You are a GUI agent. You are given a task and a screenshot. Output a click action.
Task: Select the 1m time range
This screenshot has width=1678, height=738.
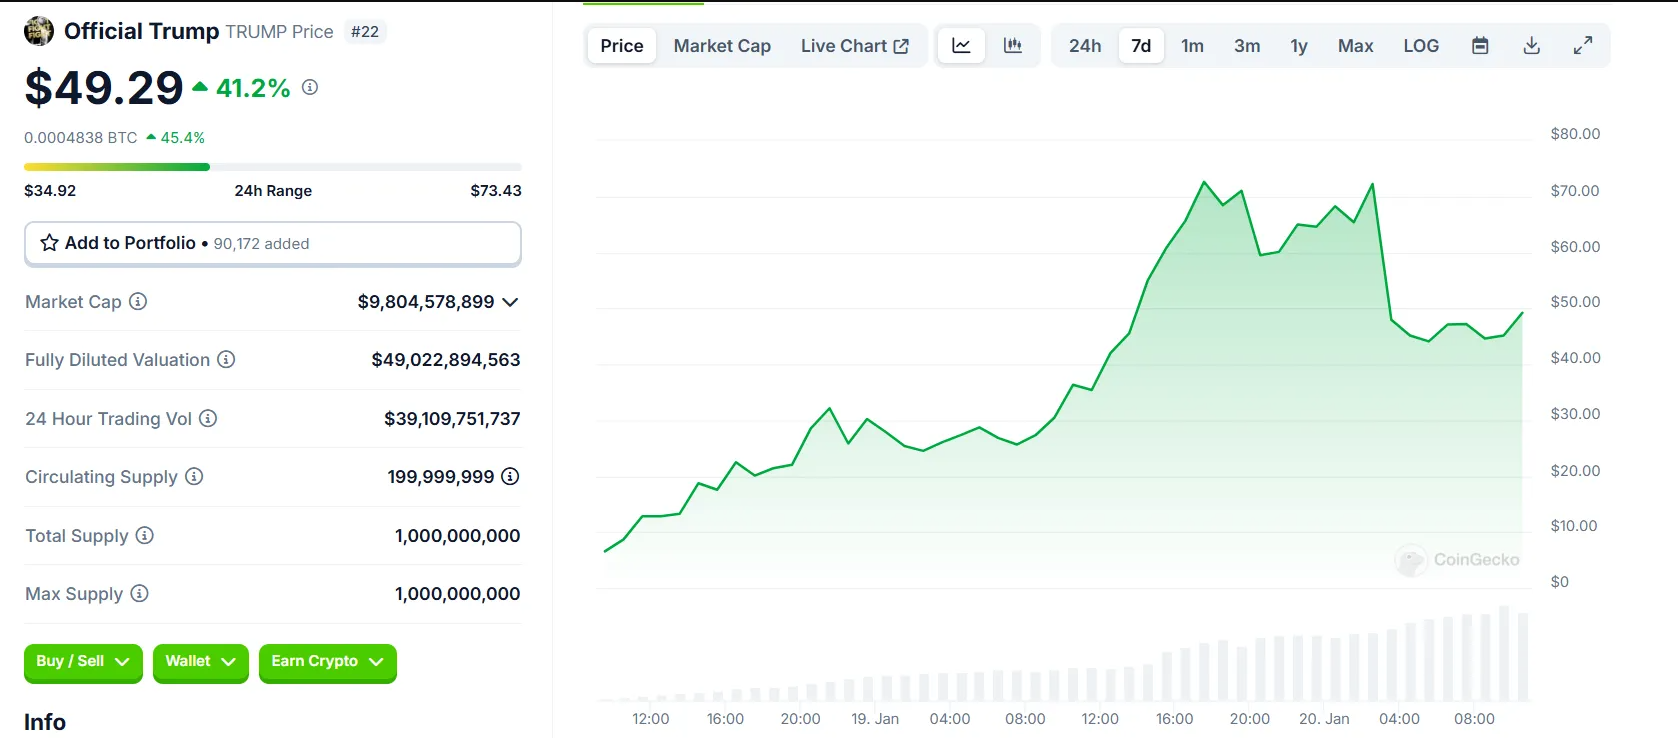[x=1192, y=46]
